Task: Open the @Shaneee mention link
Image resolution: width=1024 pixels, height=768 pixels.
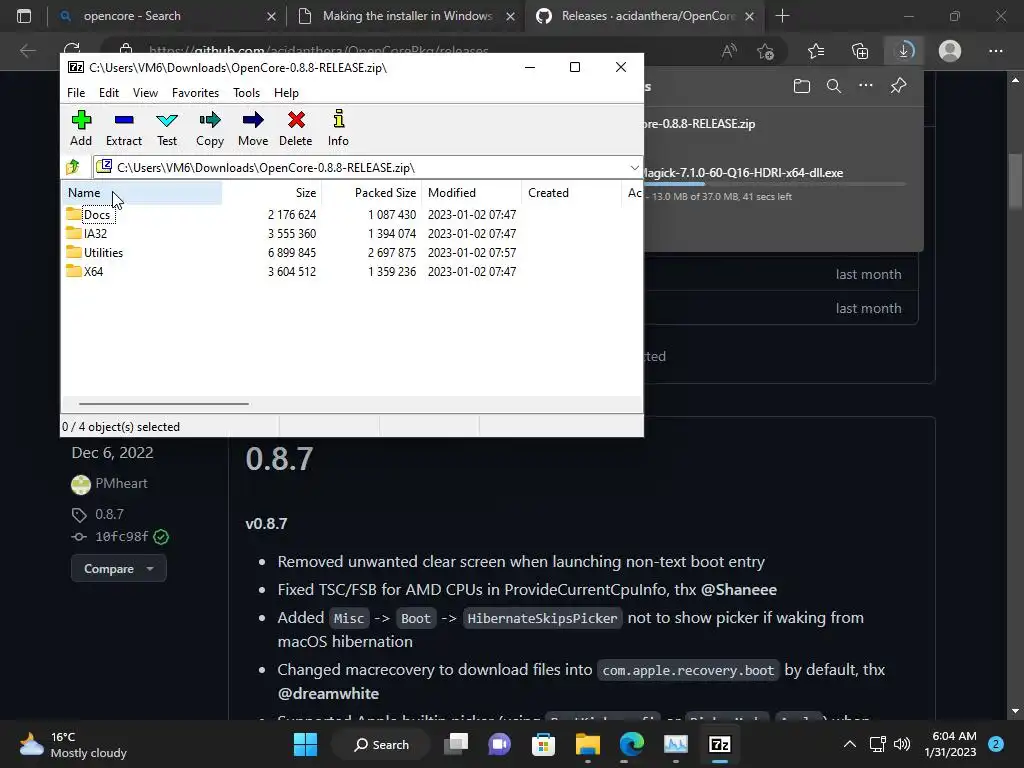Action: (739, 590)
